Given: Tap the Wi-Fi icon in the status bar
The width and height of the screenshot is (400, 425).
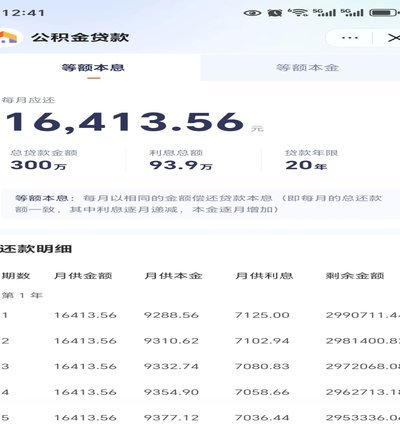Looking at the screenshot, I should pos(298,13).
